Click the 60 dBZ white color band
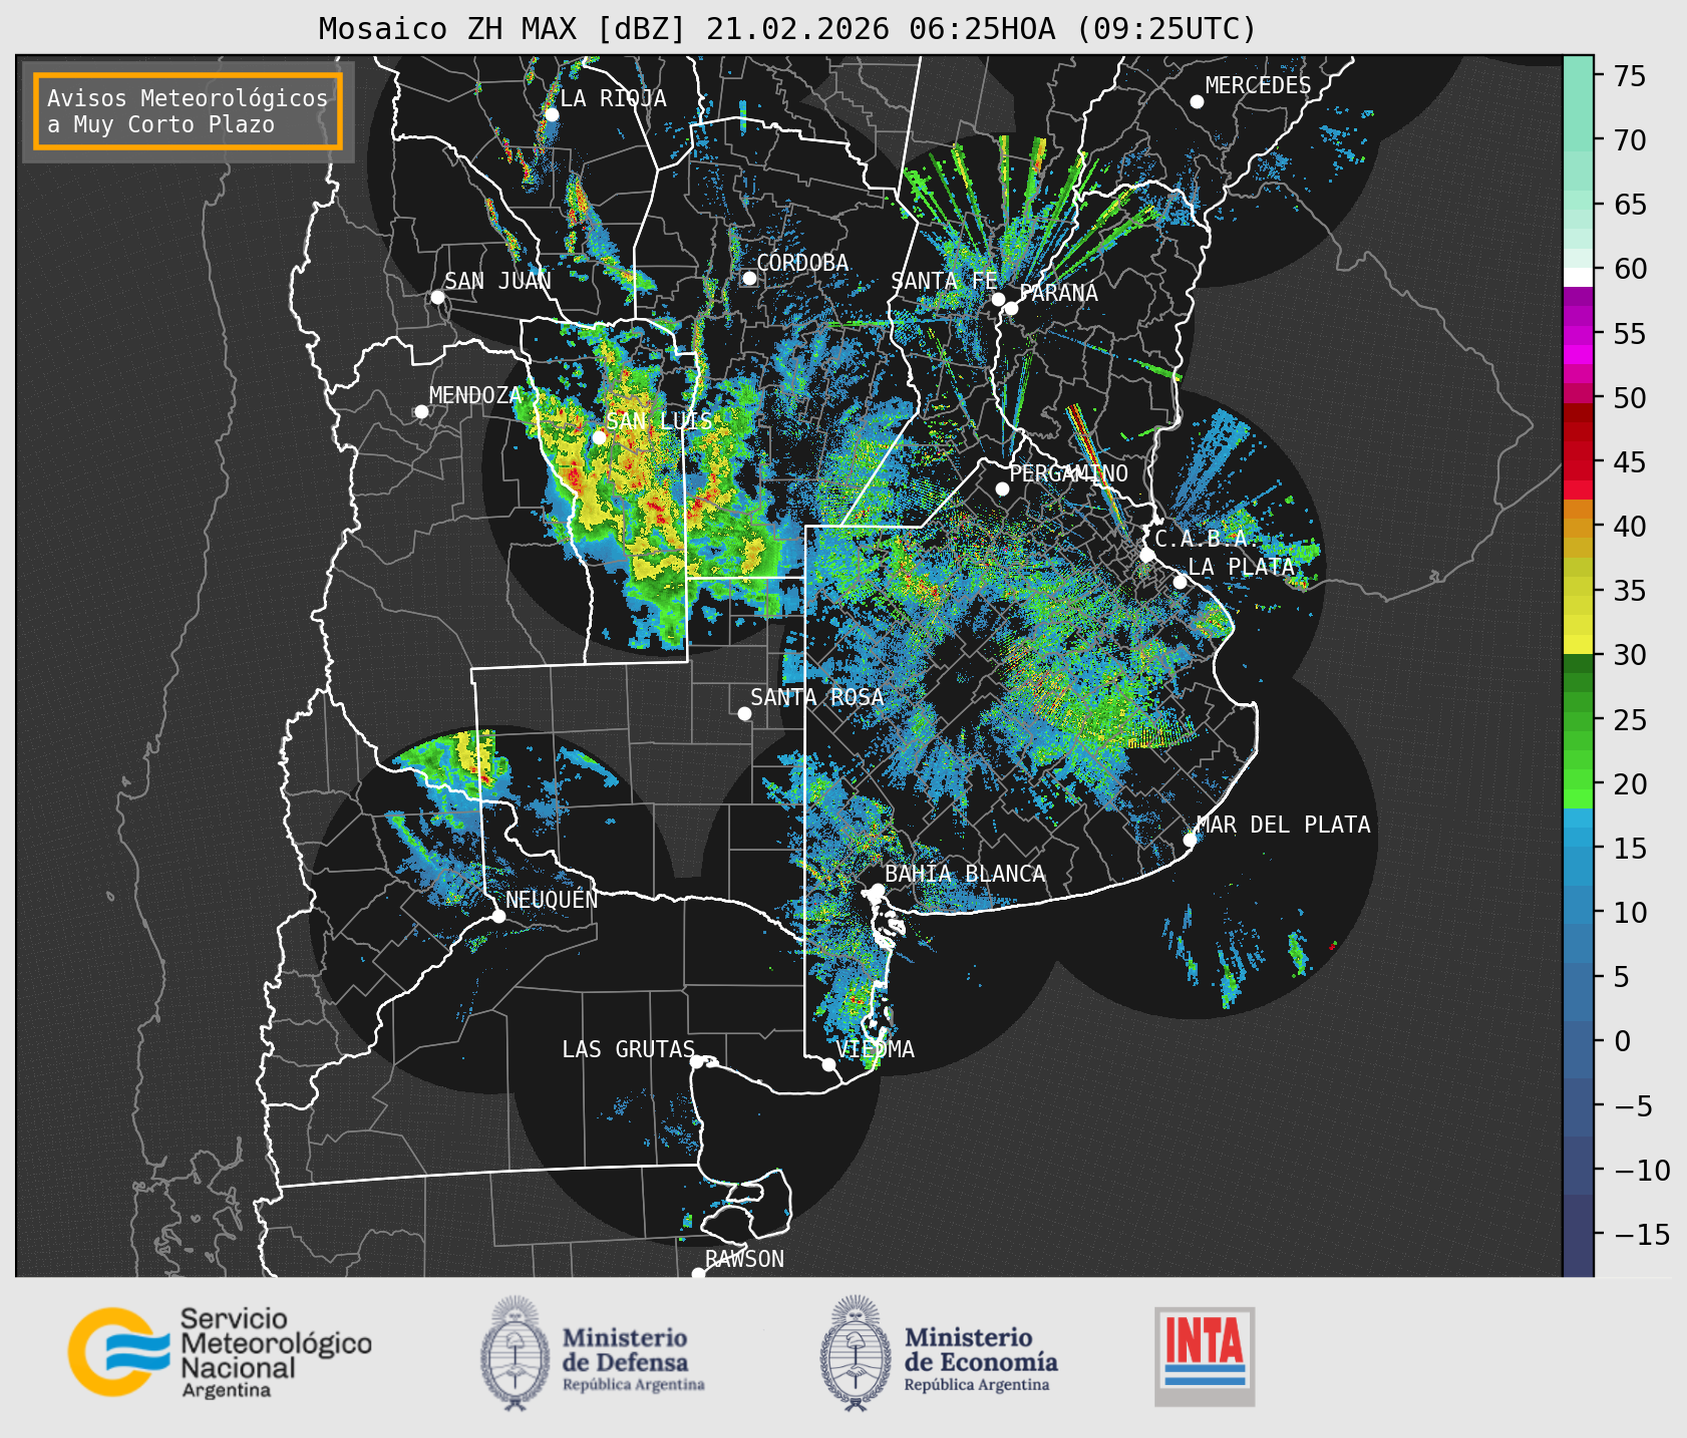1687x1438 pixels. pos(1578,277)
